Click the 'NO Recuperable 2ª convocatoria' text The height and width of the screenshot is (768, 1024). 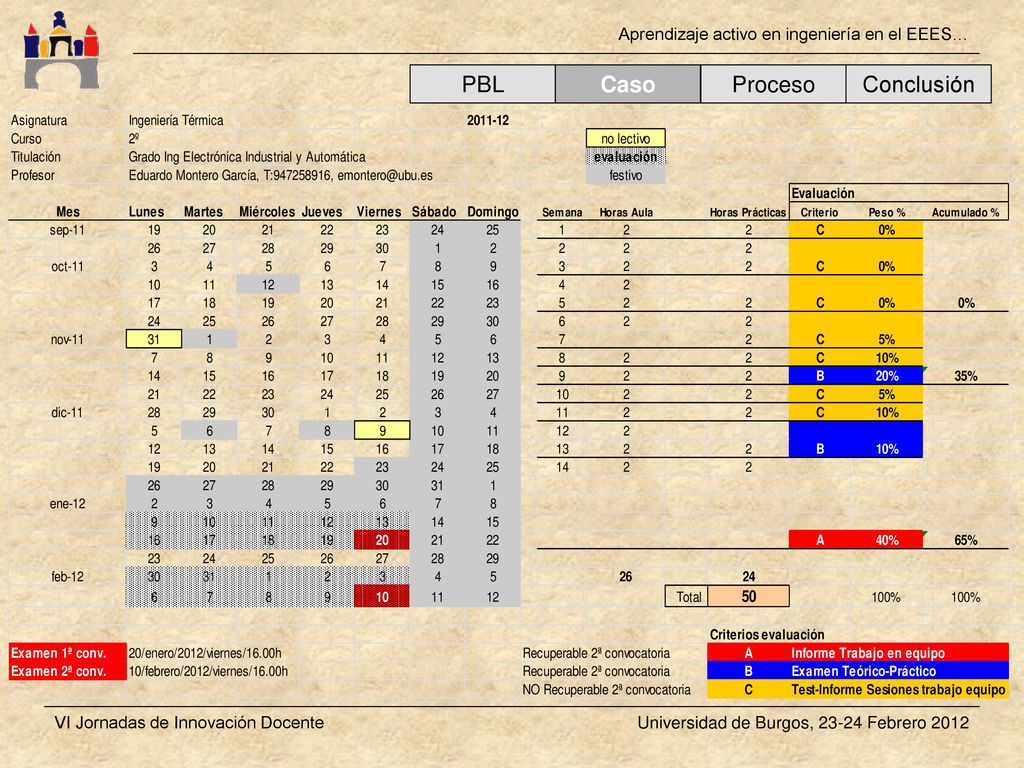(x=606, y=690)
